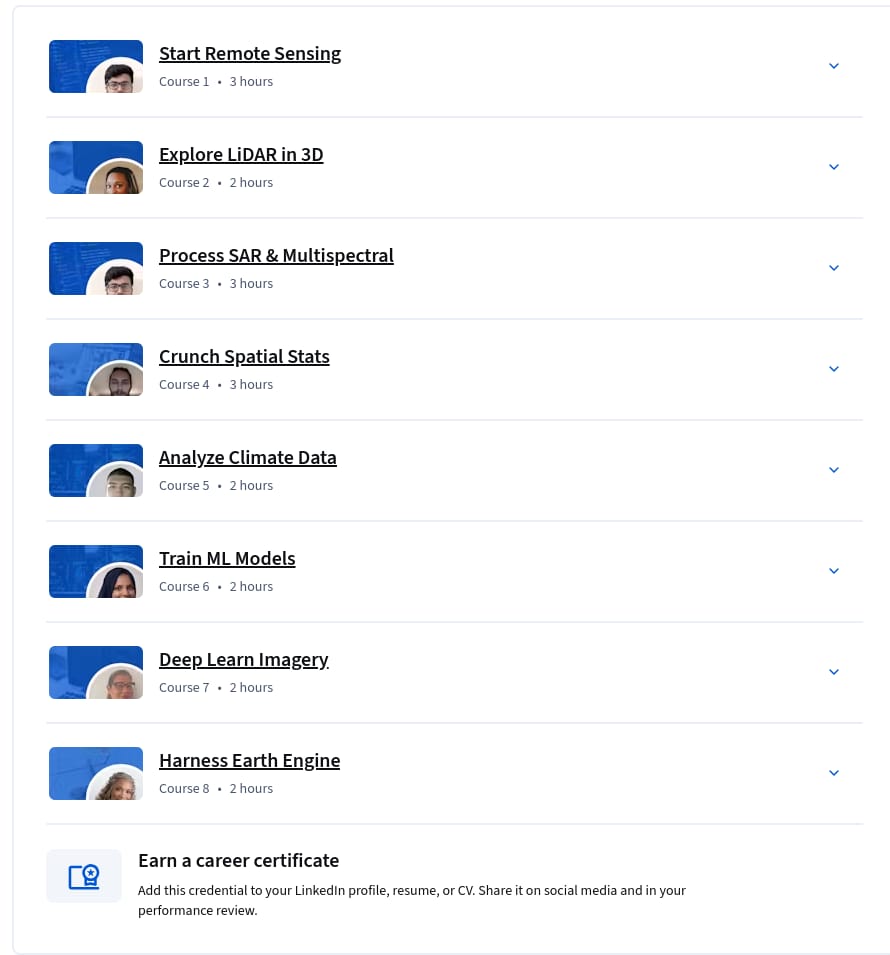Expand the Analyze Climate Data chevron

(x=834, y=470)
